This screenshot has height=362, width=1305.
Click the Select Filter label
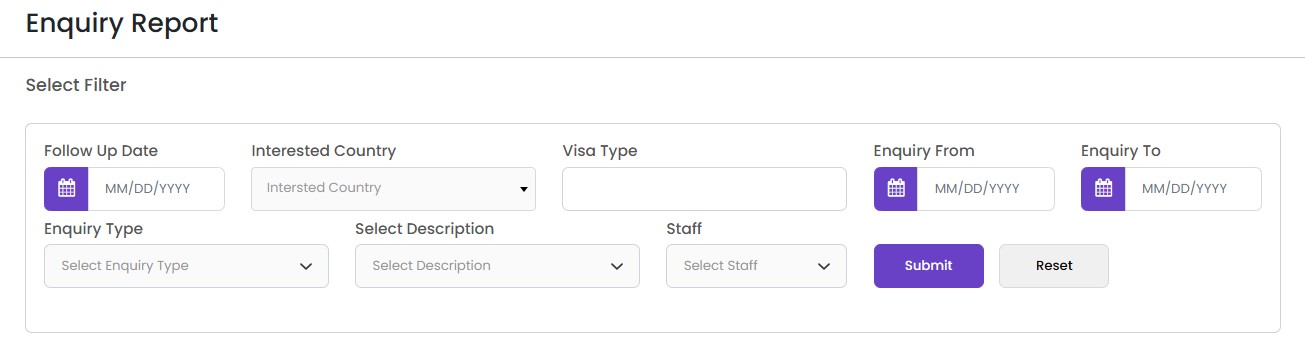pyautogui.click(x=76, y=85)
